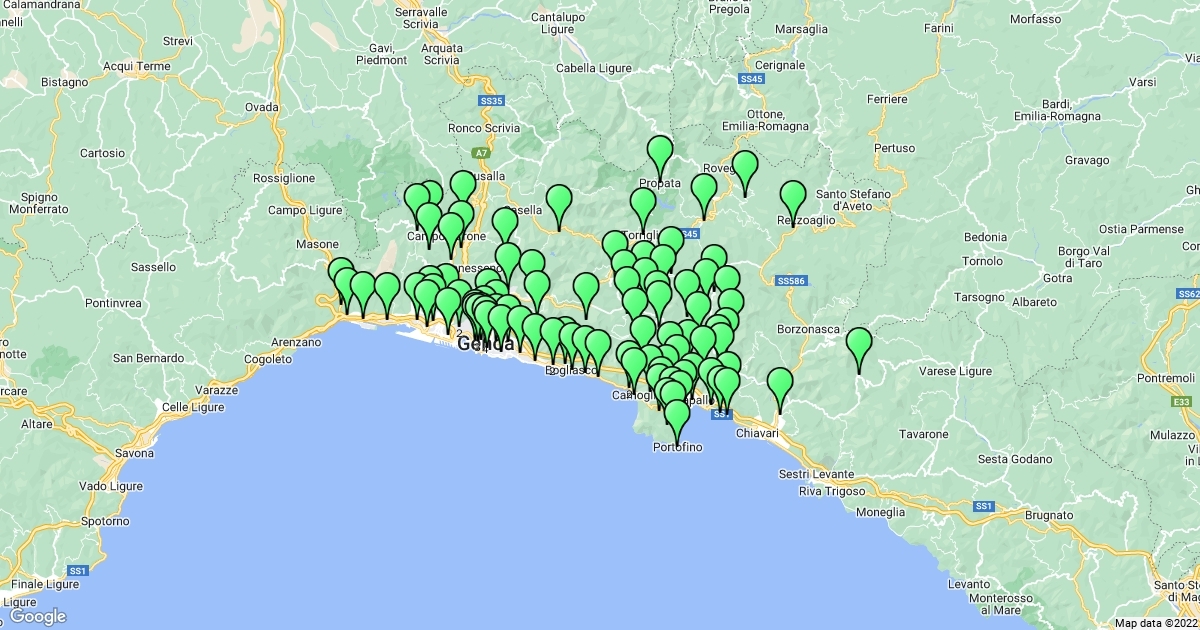
Task: Click the lone marker east of Borzonasca
Action: 859,347
